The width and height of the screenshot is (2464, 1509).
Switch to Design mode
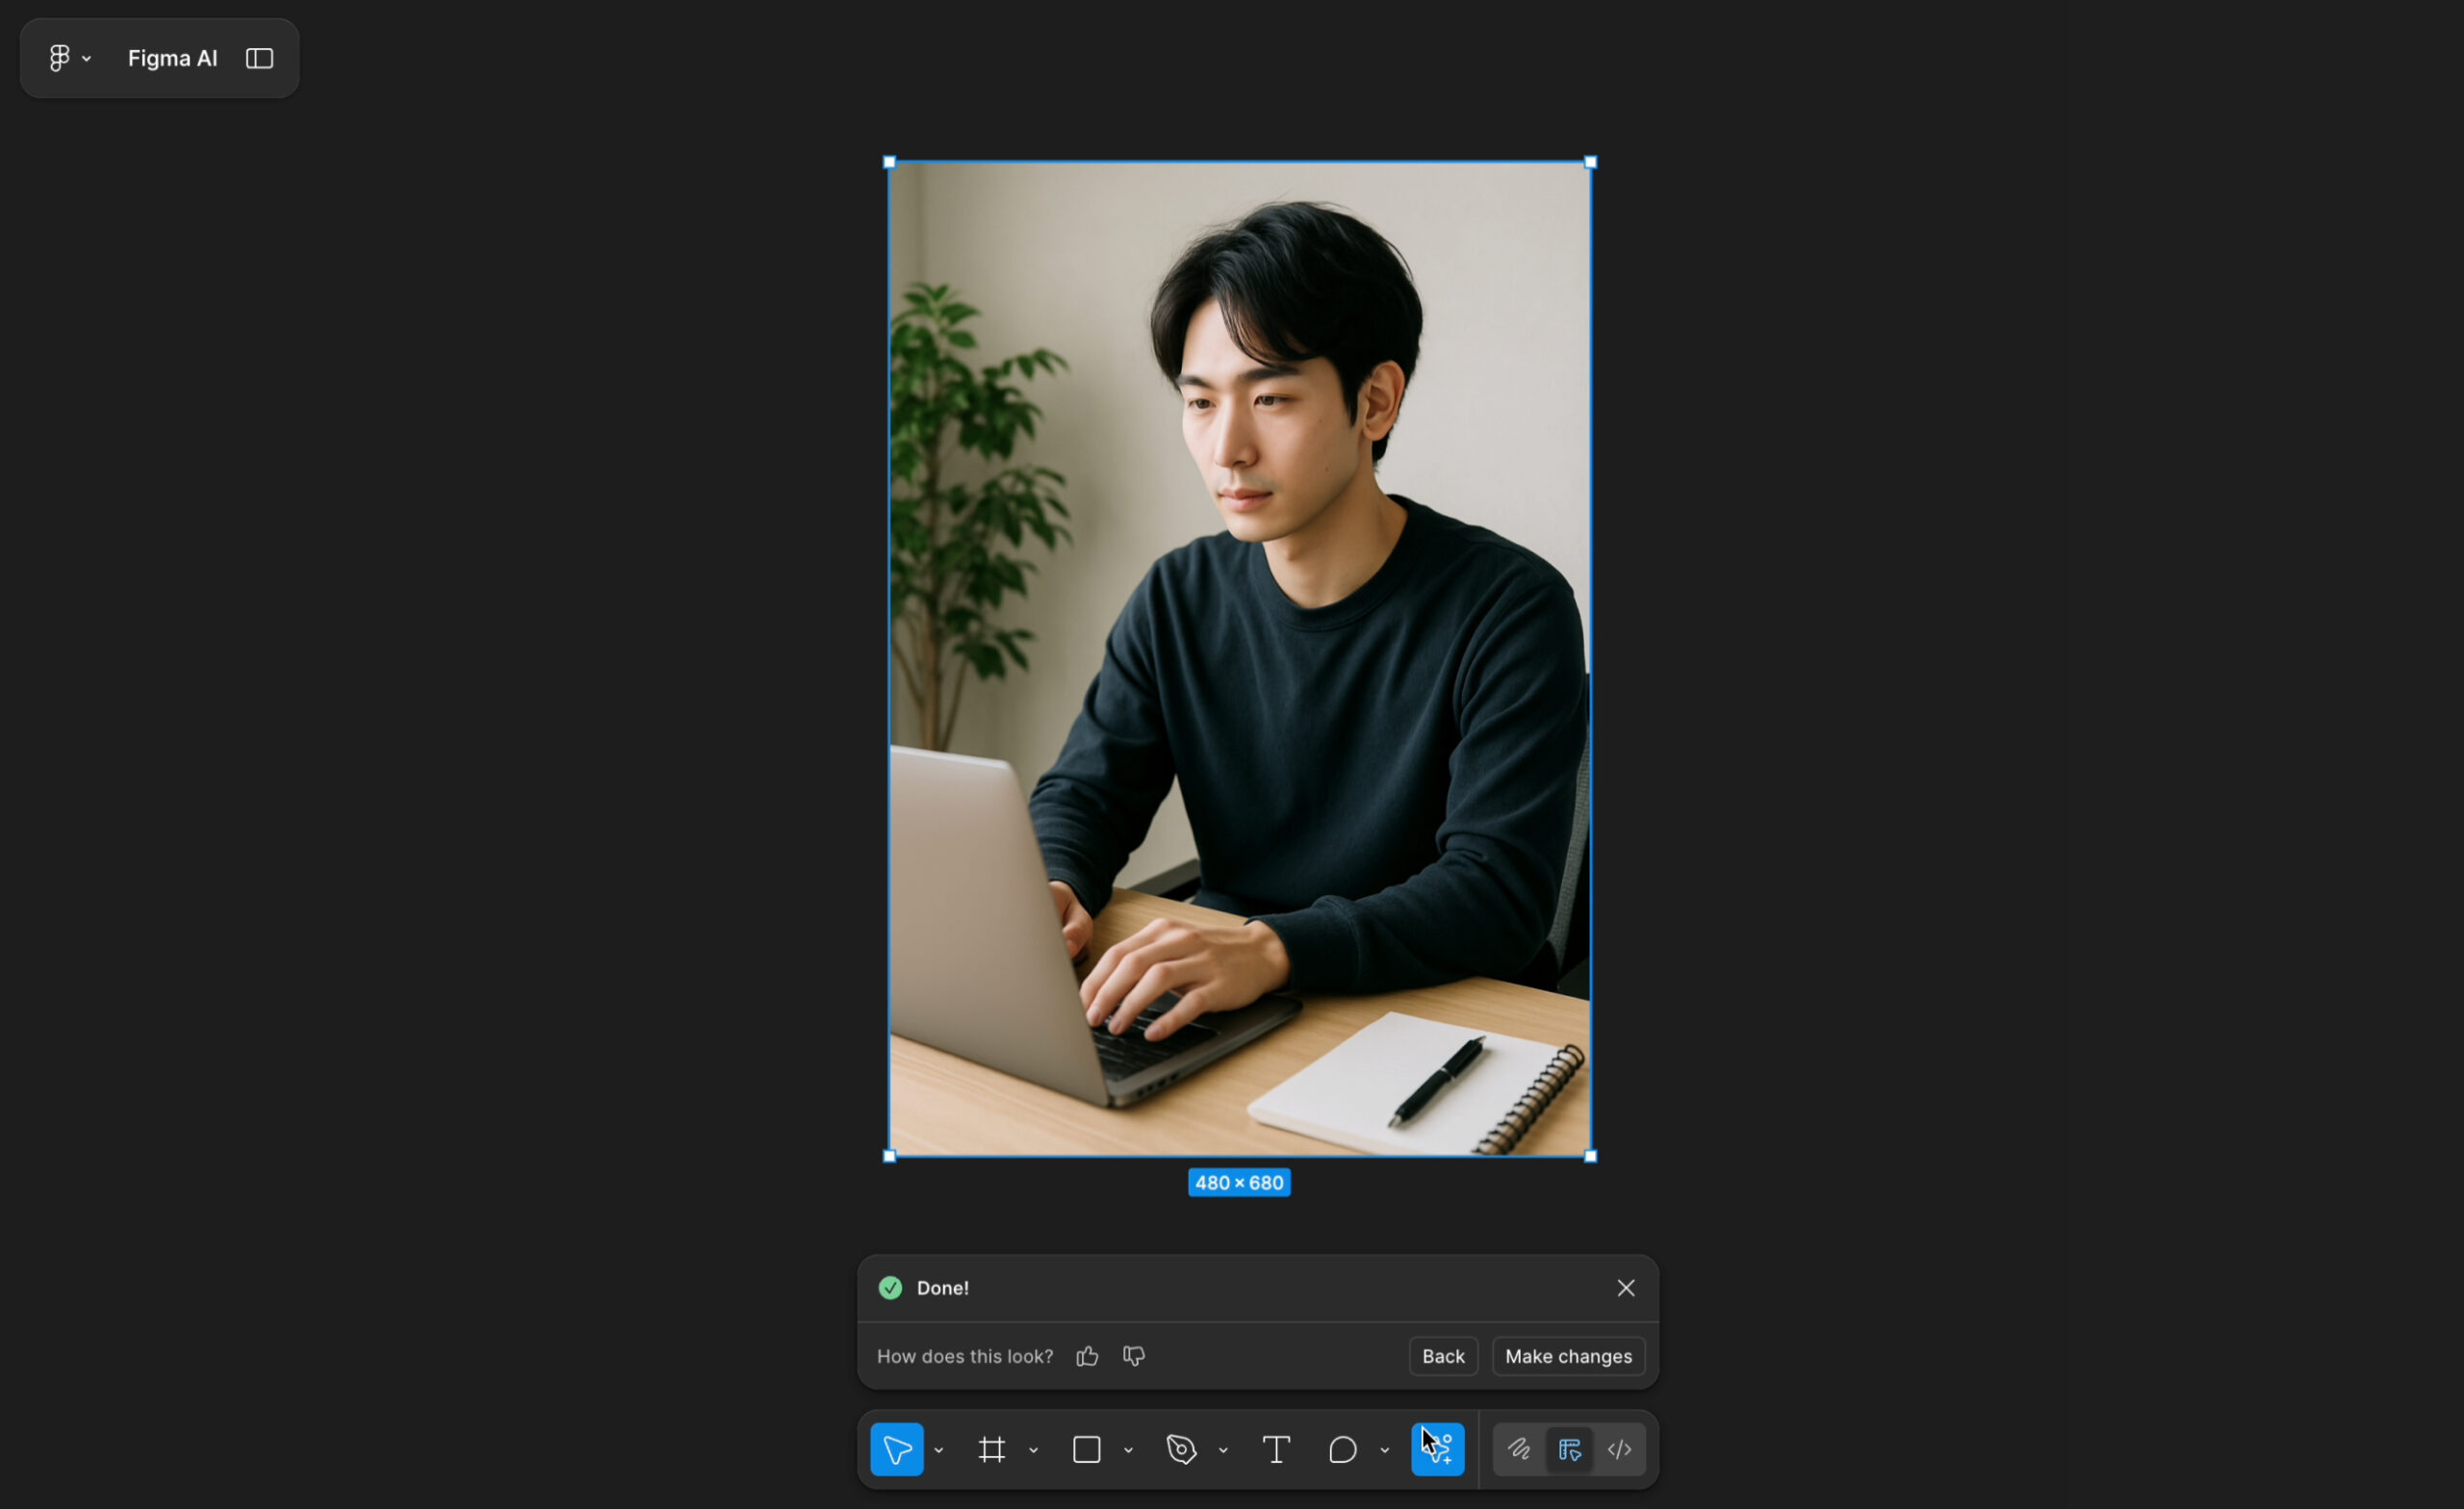pyautogui.click(x=1570, y=1449)
